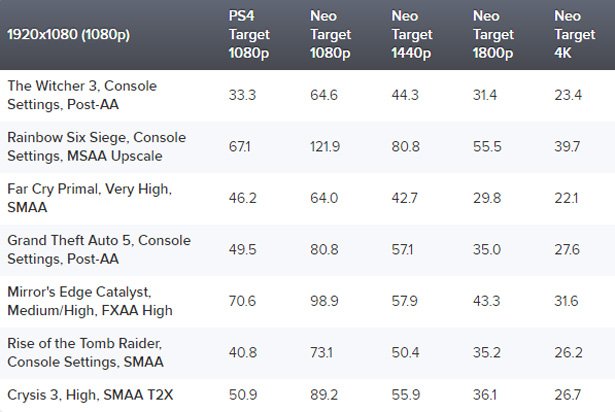This screenshot has height=412, width=615.
Task: Click the Mirror's Edge Catalyst row label
Action: point(79,300)
